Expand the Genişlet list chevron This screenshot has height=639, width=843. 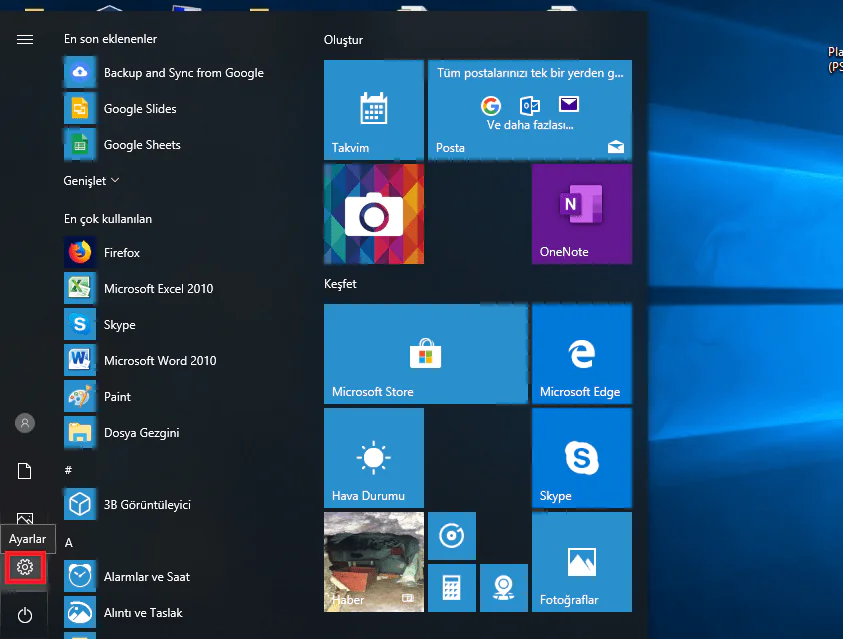click(115, 181)
